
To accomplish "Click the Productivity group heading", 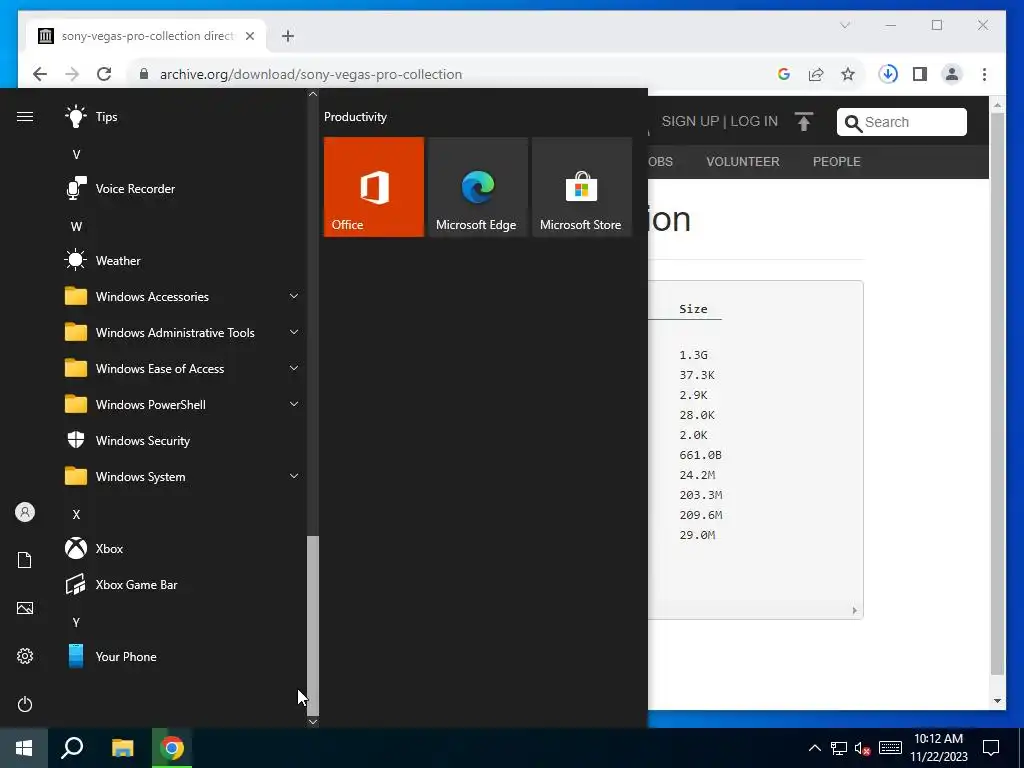I will click(x=355, y=117).
